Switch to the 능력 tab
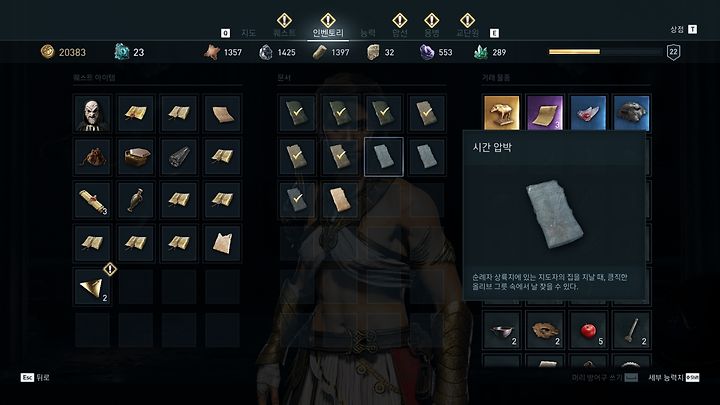This screenshot has height=405, width=720. pos(367,33)
